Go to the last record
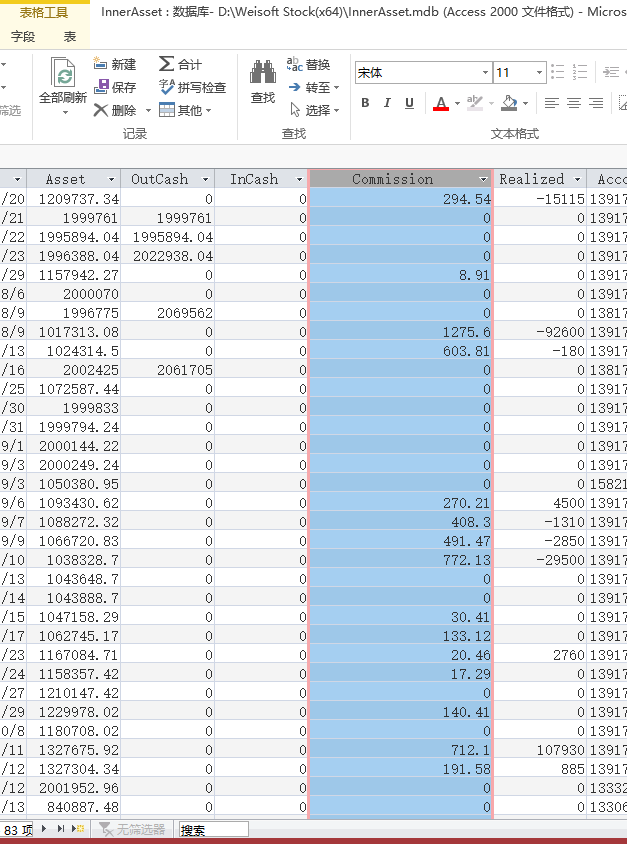 click(60, 829)
